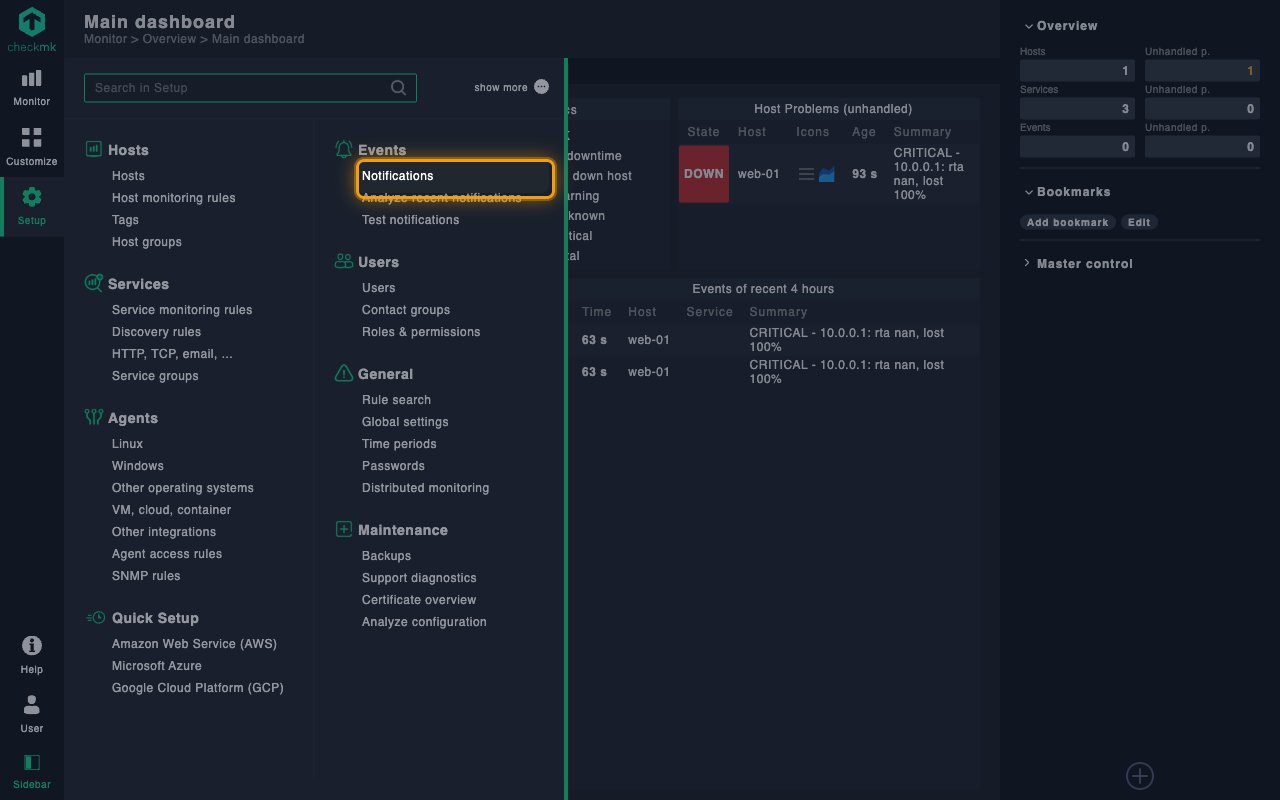Click the show more dots icon
The height and width of the screenshot is (800, 1280).
(542, 87)
